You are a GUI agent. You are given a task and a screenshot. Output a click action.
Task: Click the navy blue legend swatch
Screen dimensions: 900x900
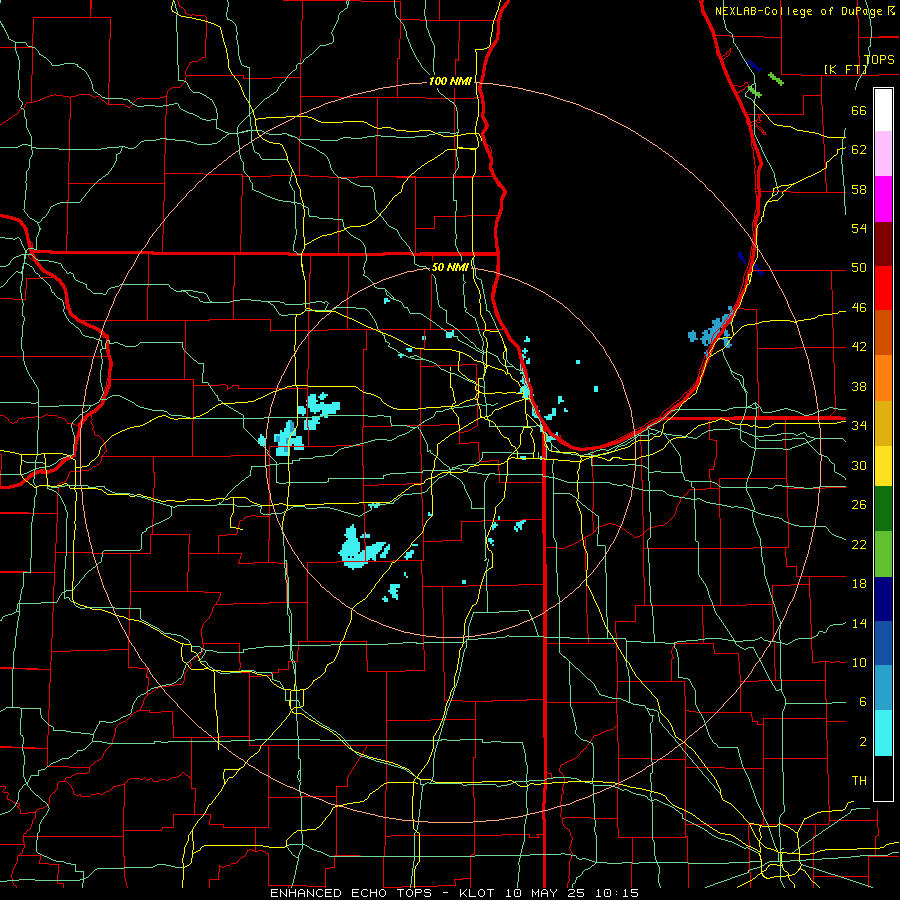[x=883, y=599]
